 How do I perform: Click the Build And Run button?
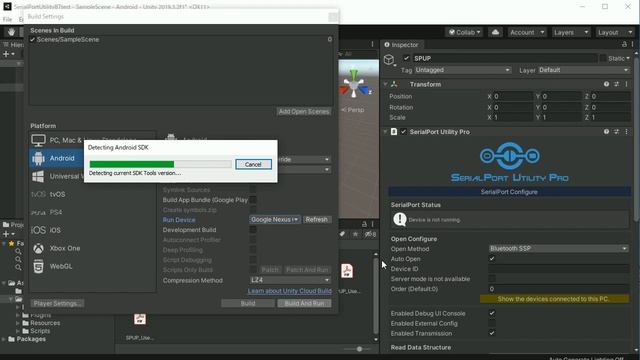coord(304,303)
